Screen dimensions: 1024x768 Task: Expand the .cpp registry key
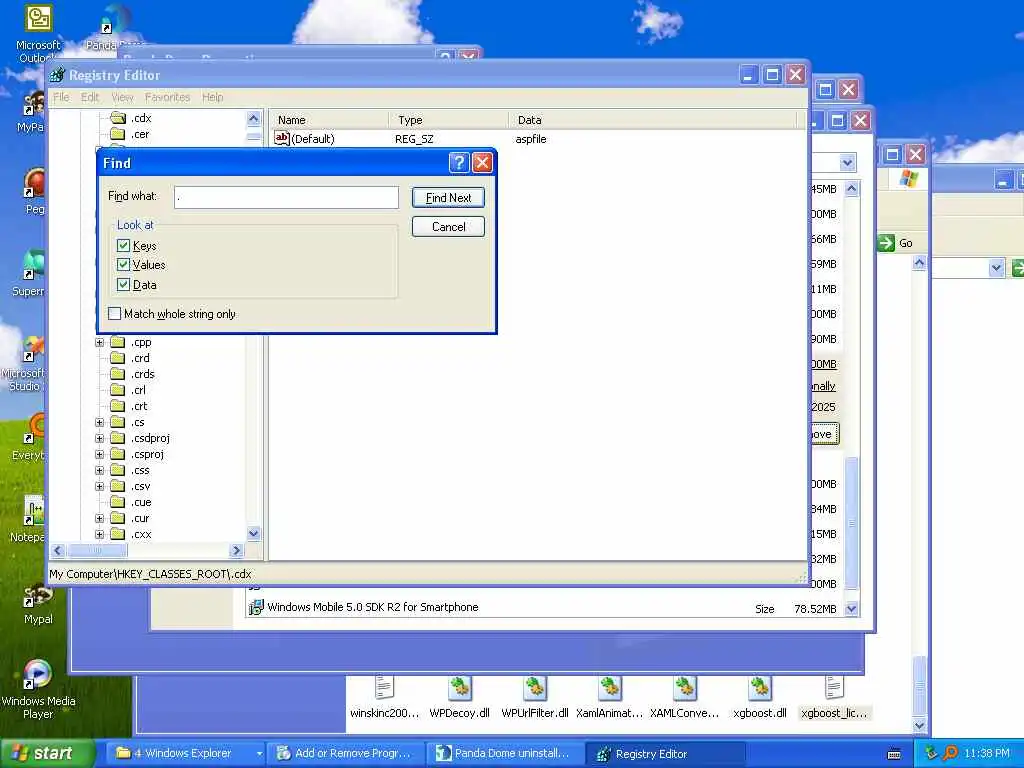[99, 342]
